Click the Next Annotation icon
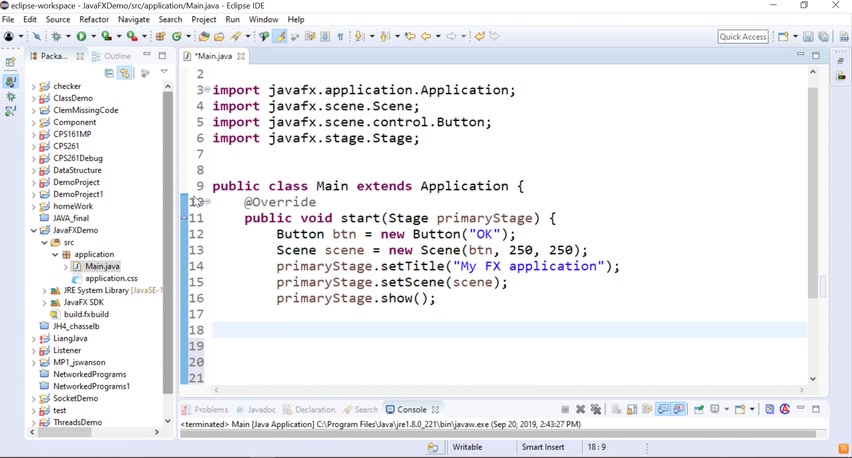Image resolution: width=852 pixels, height=458 pixels. point(359,36)
